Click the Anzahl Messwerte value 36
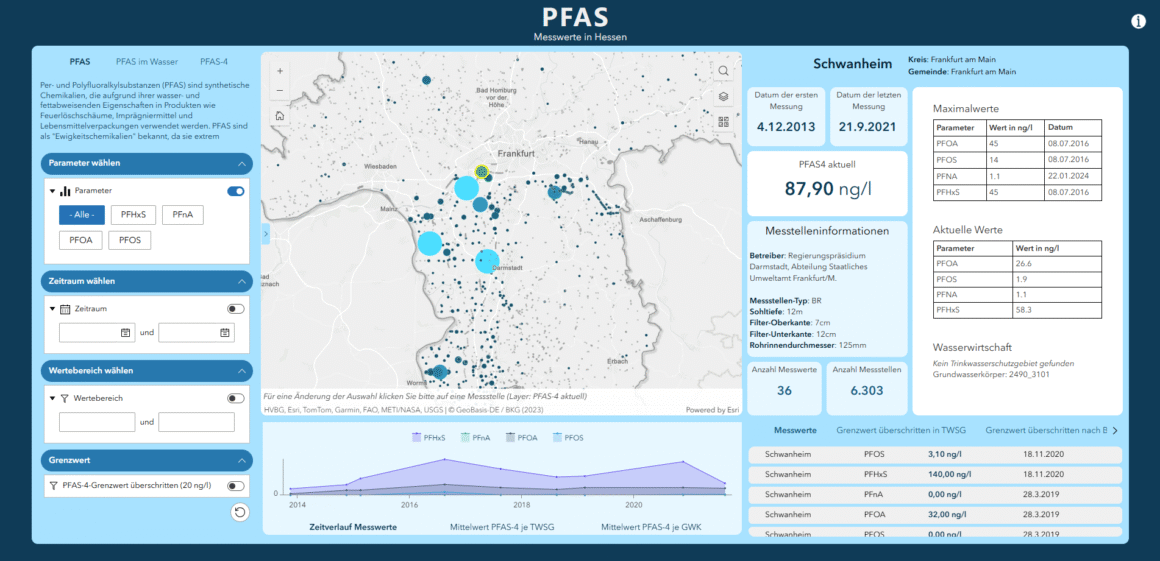This screenshot has width=1160, height=561. [x=784, y=390]
